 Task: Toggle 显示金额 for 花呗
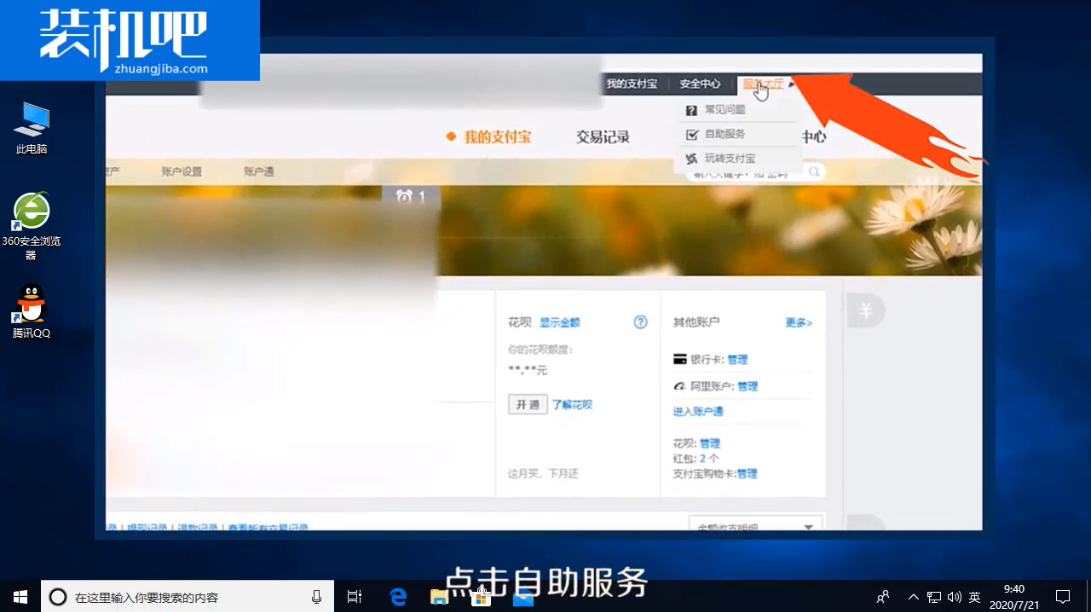pyautogui.click(x=560, y=323)
